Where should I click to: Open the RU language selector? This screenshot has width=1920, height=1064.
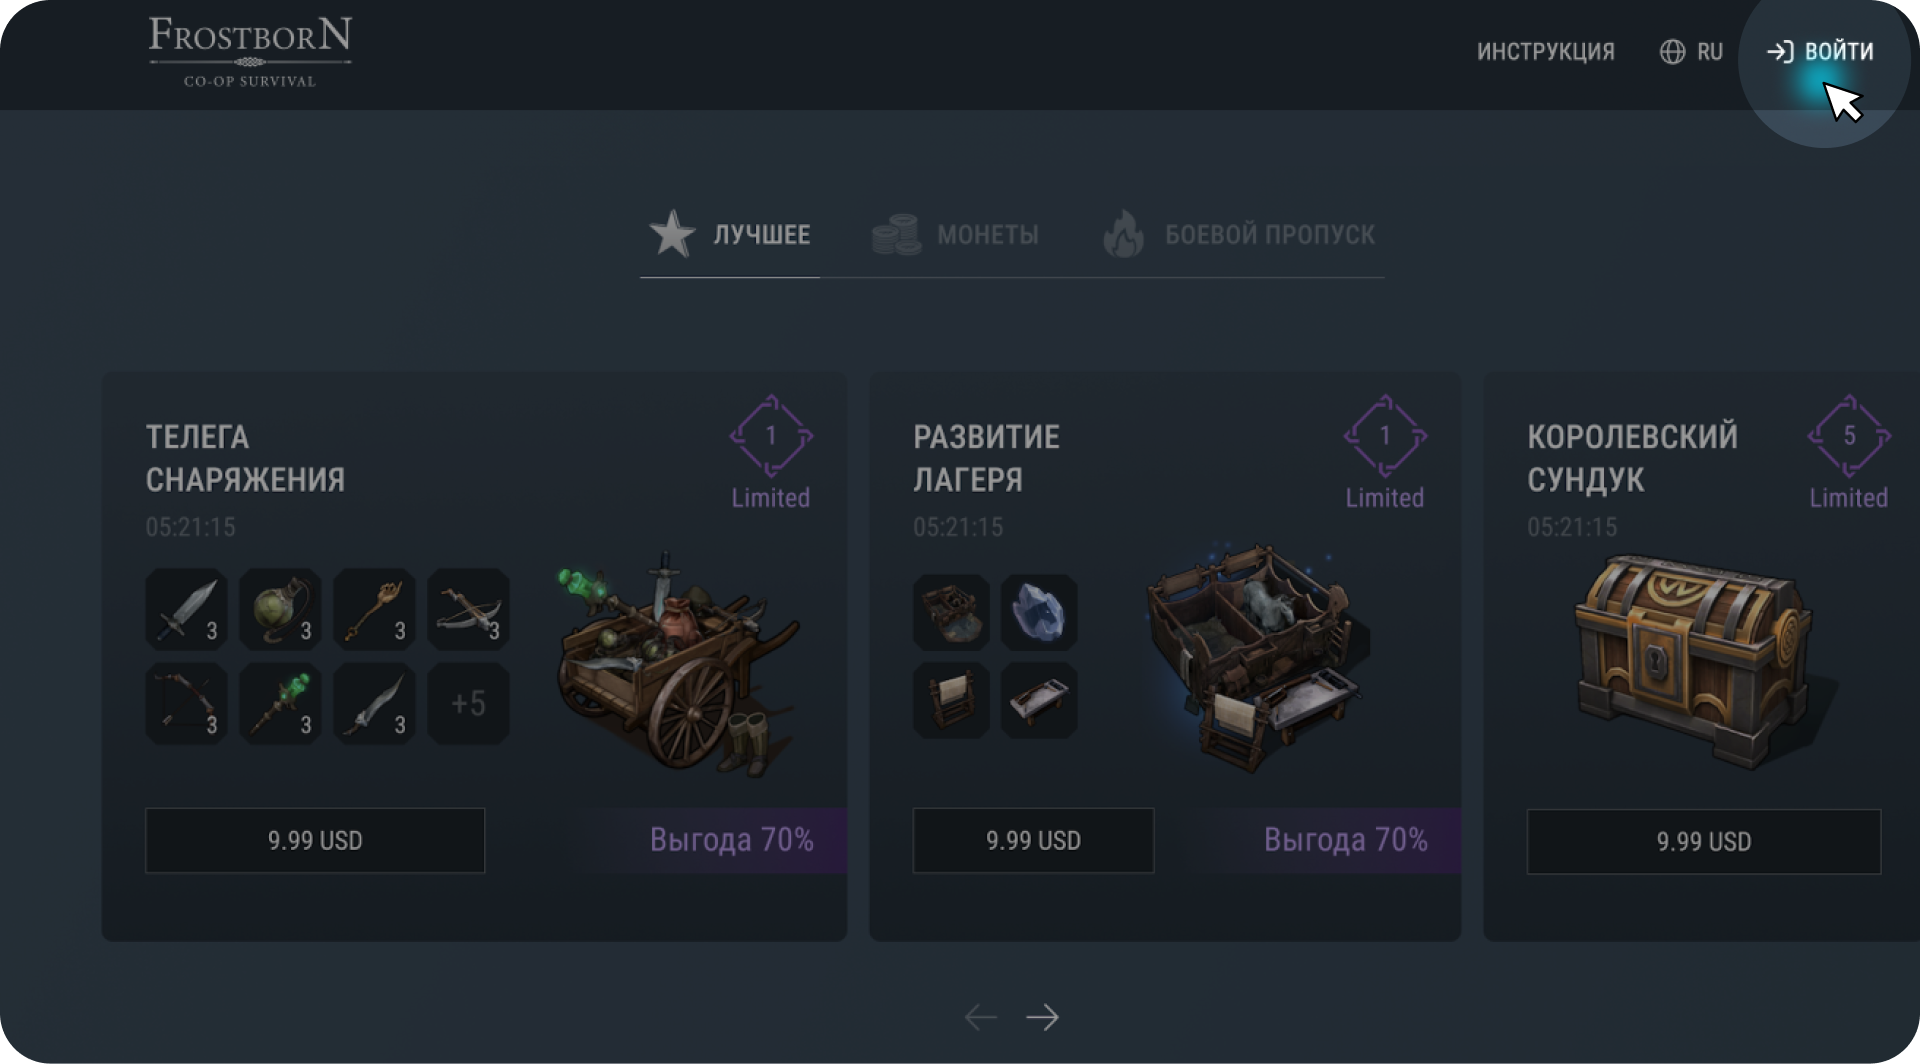(1691, 52)
